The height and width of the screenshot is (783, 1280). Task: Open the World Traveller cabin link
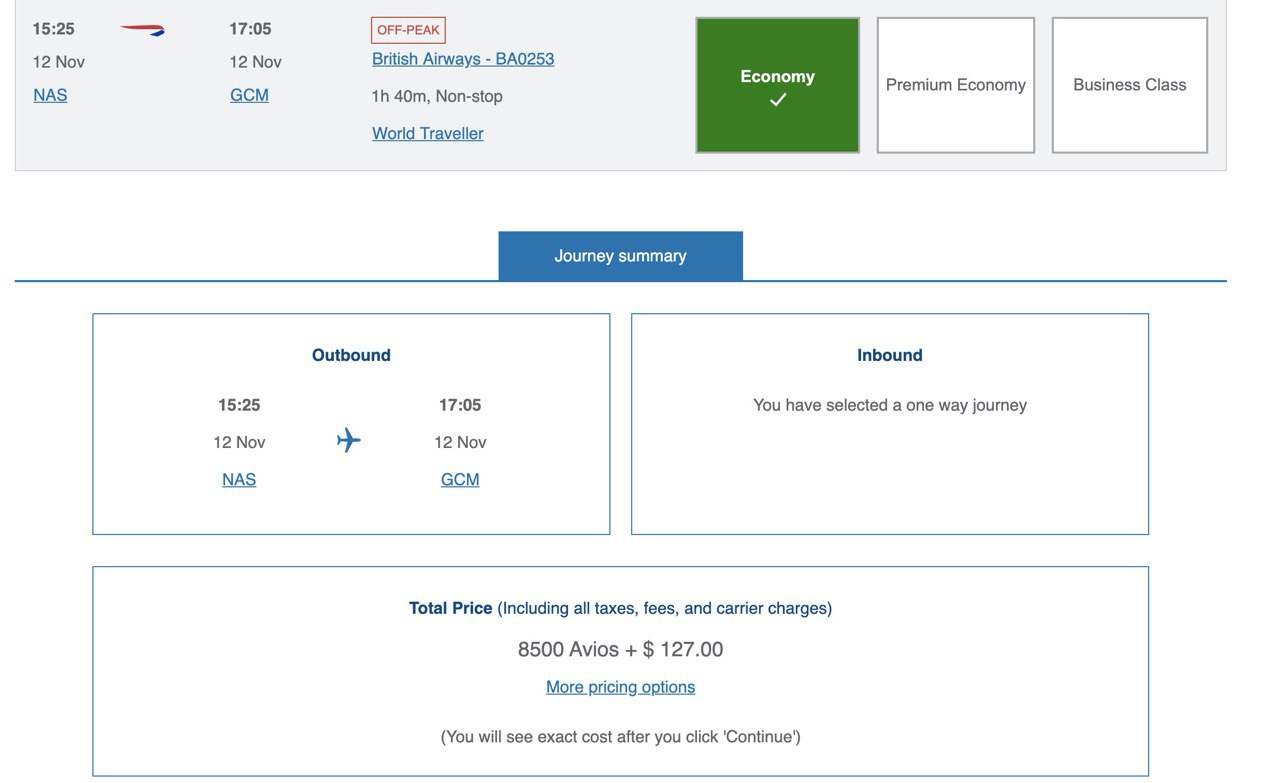tap(428, 134)
